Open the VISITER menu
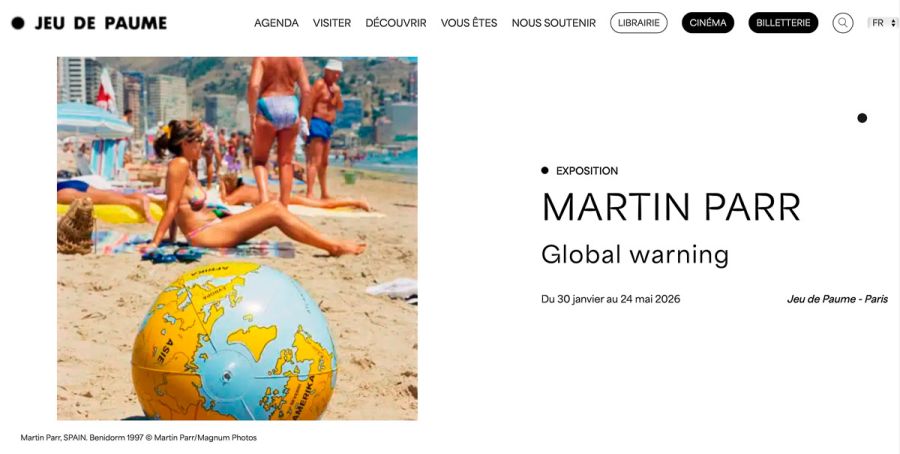Viewport: 900px width, 454px height. click(332, 23)
